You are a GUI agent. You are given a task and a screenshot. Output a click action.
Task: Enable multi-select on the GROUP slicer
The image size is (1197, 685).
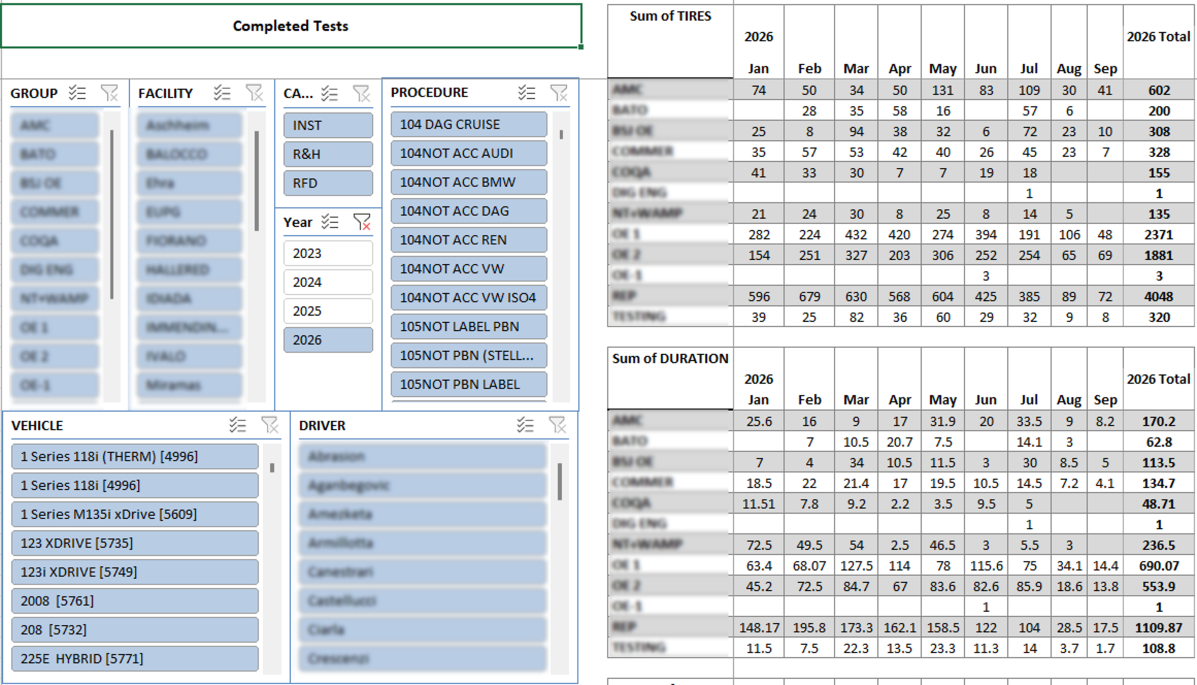77,93
